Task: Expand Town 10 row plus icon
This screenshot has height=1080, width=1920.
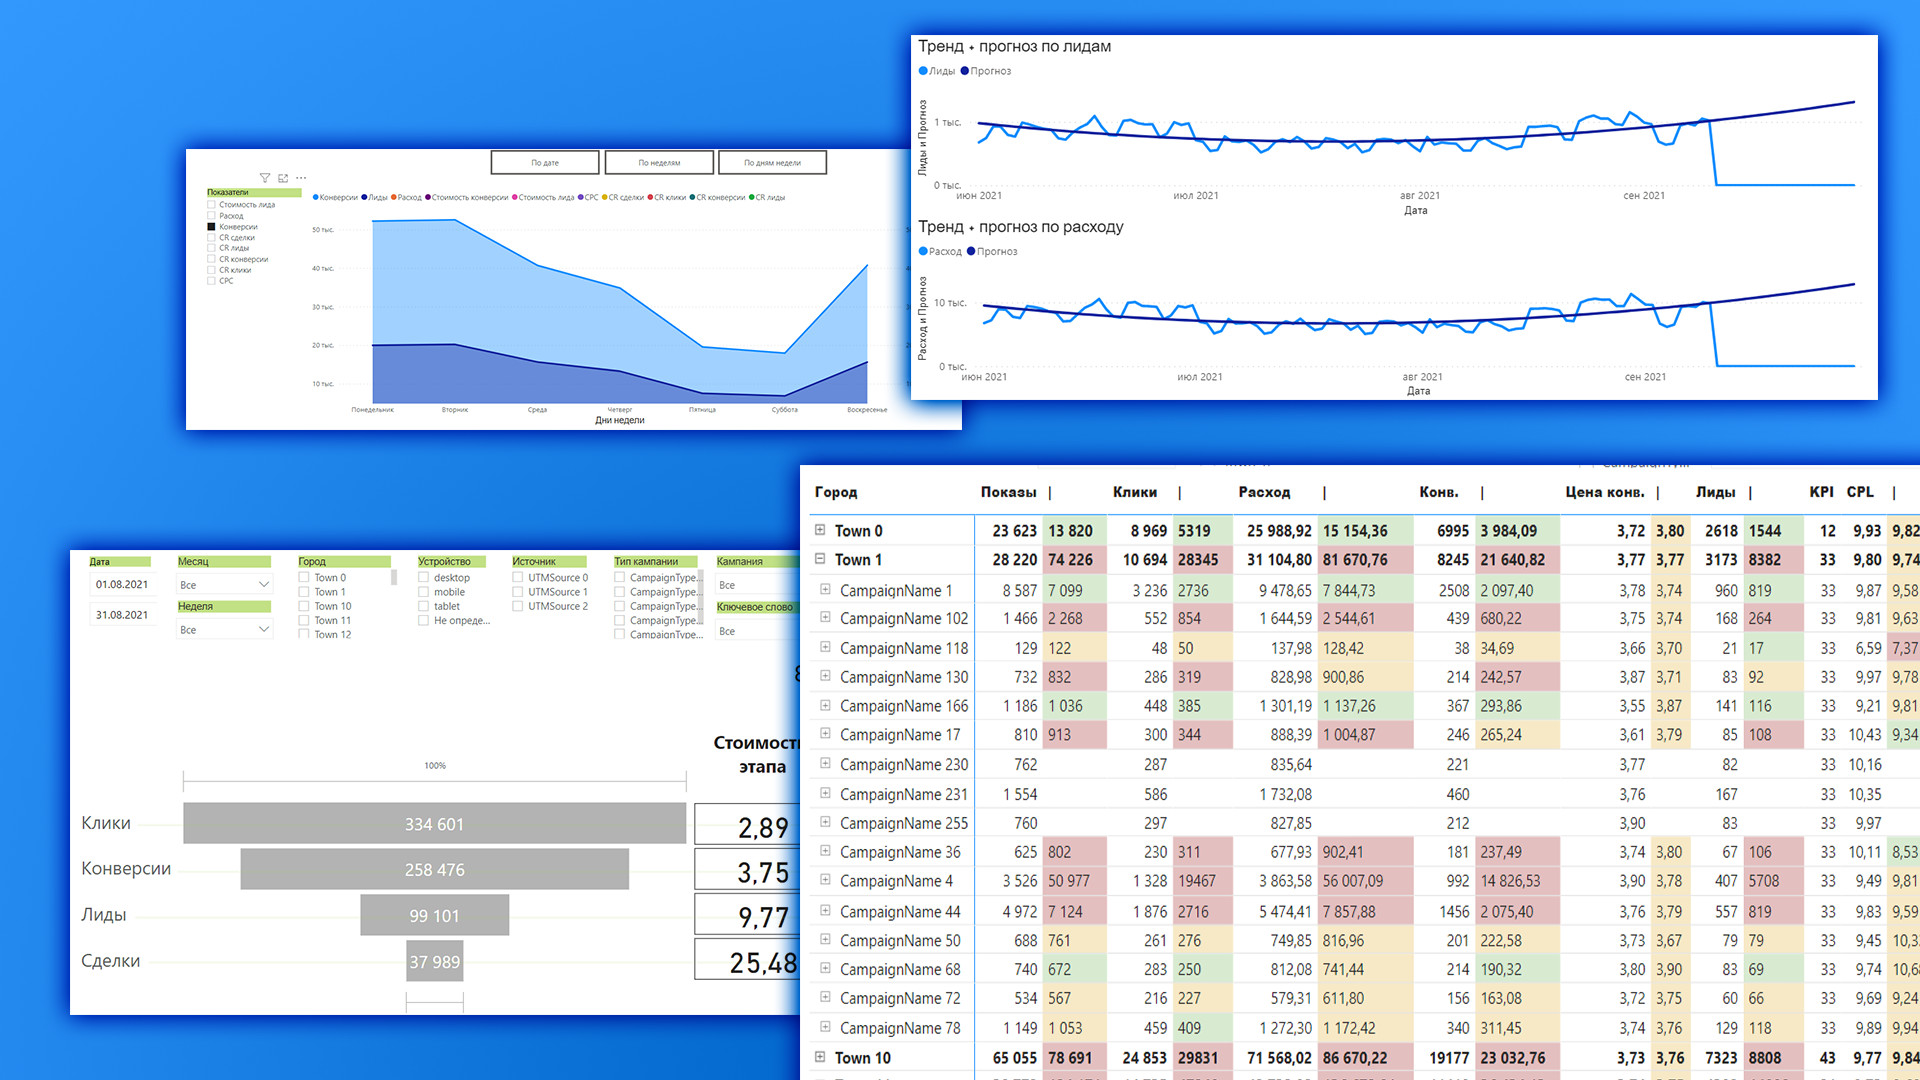Action: click(x=820, y=1057)
